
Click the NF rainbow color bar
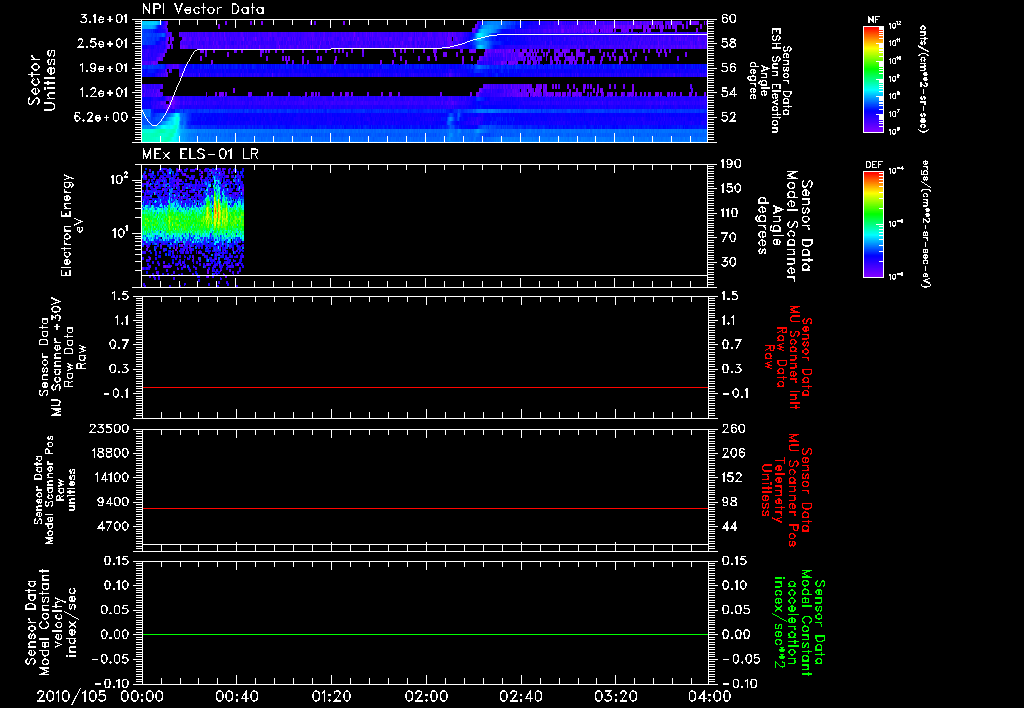[x=873, y=78]
